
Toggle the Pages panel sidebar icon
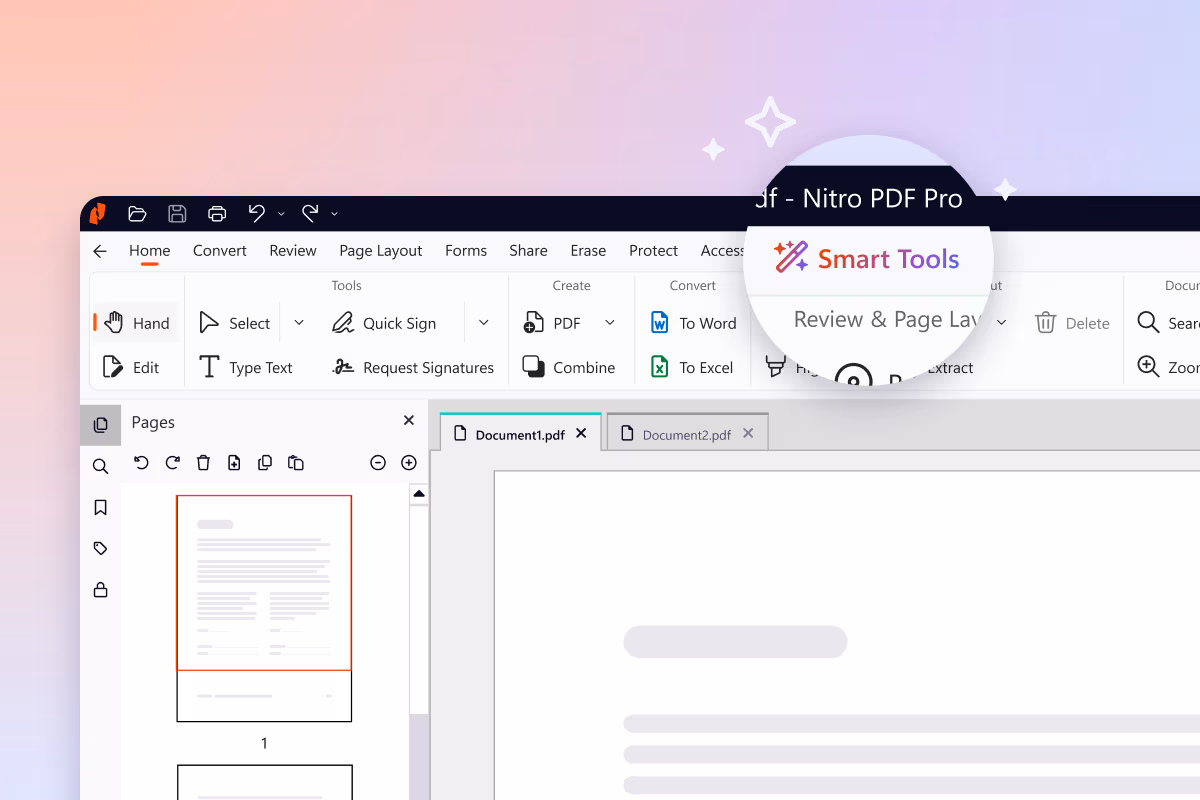(100, 425)
